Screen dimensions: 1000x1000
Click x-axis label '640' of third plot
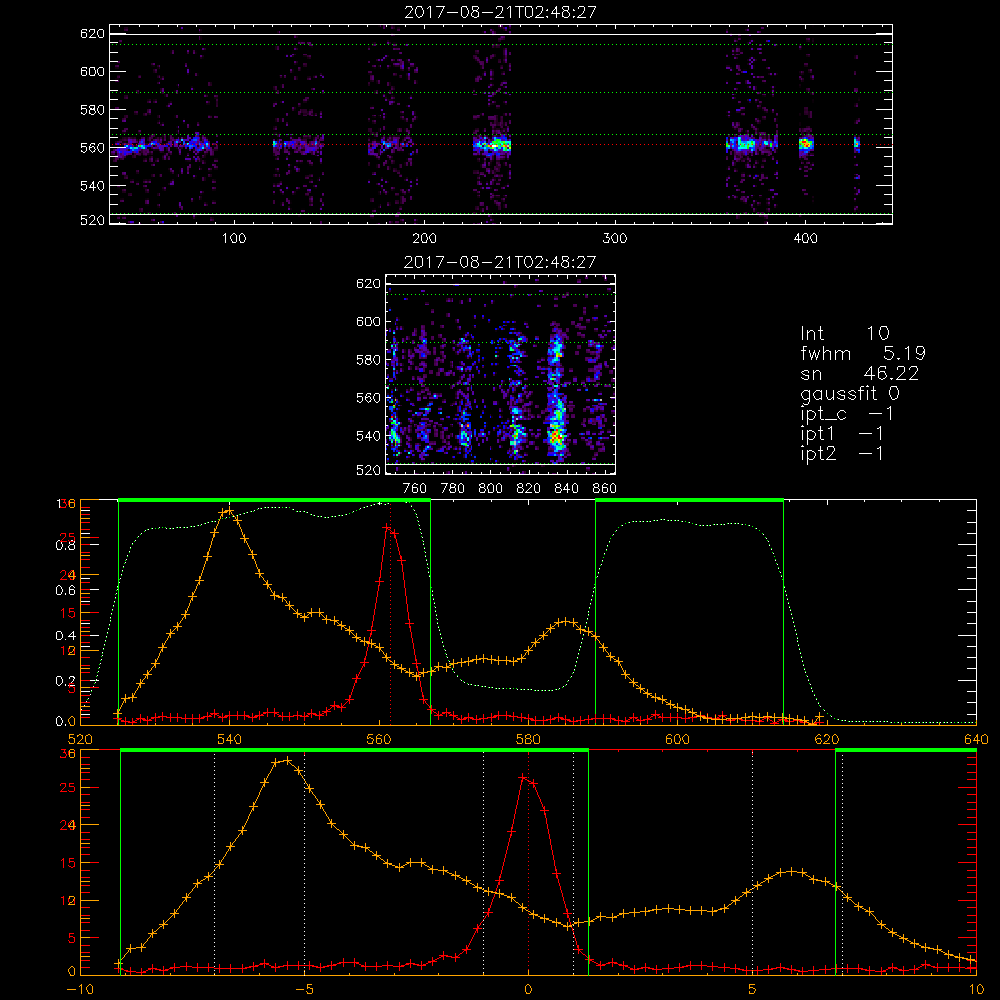976,740
